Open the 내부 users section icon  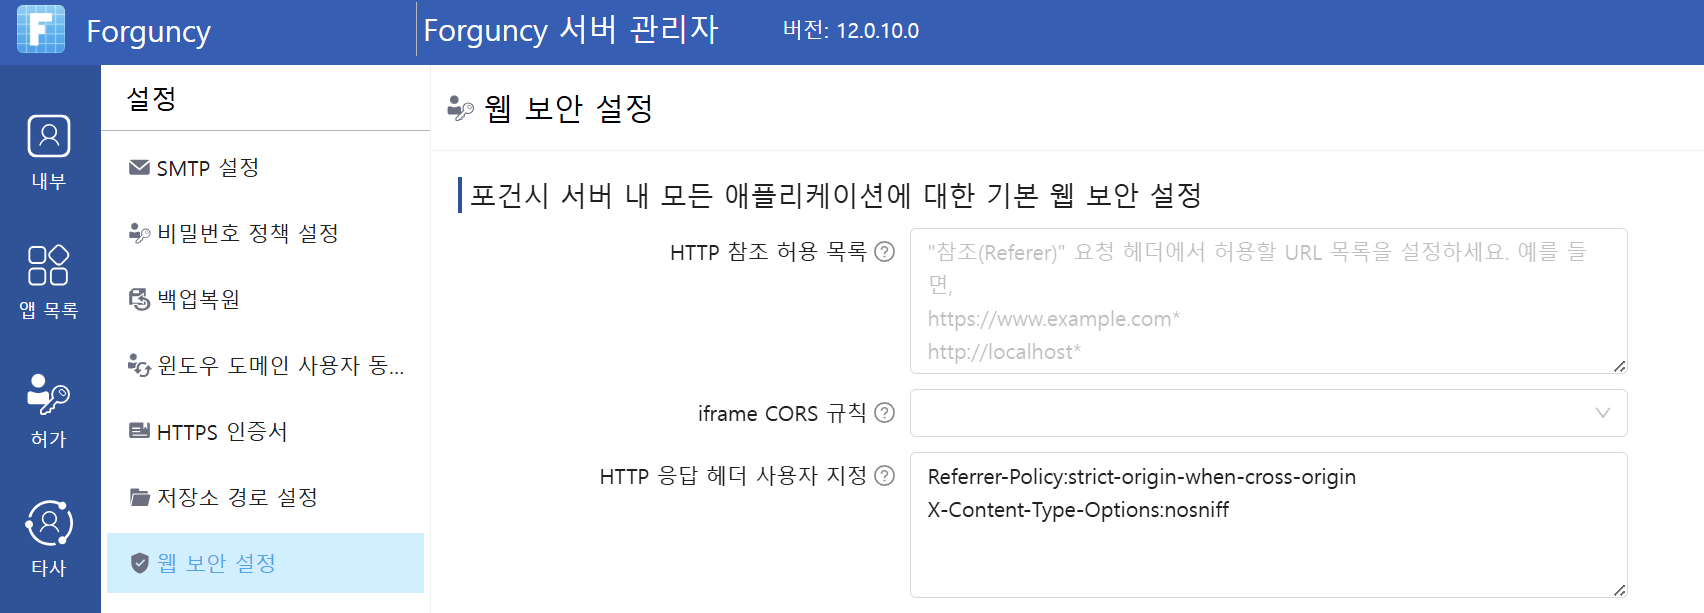tap(49, 136)
